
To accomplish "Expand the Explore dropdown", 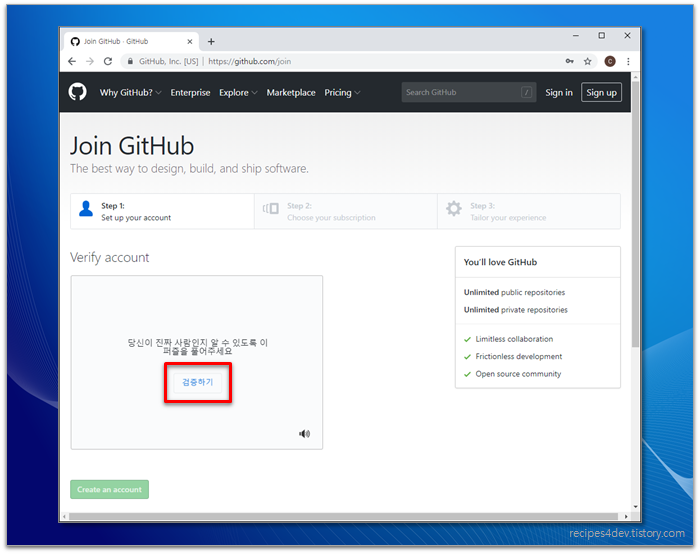I will [238, 92].
